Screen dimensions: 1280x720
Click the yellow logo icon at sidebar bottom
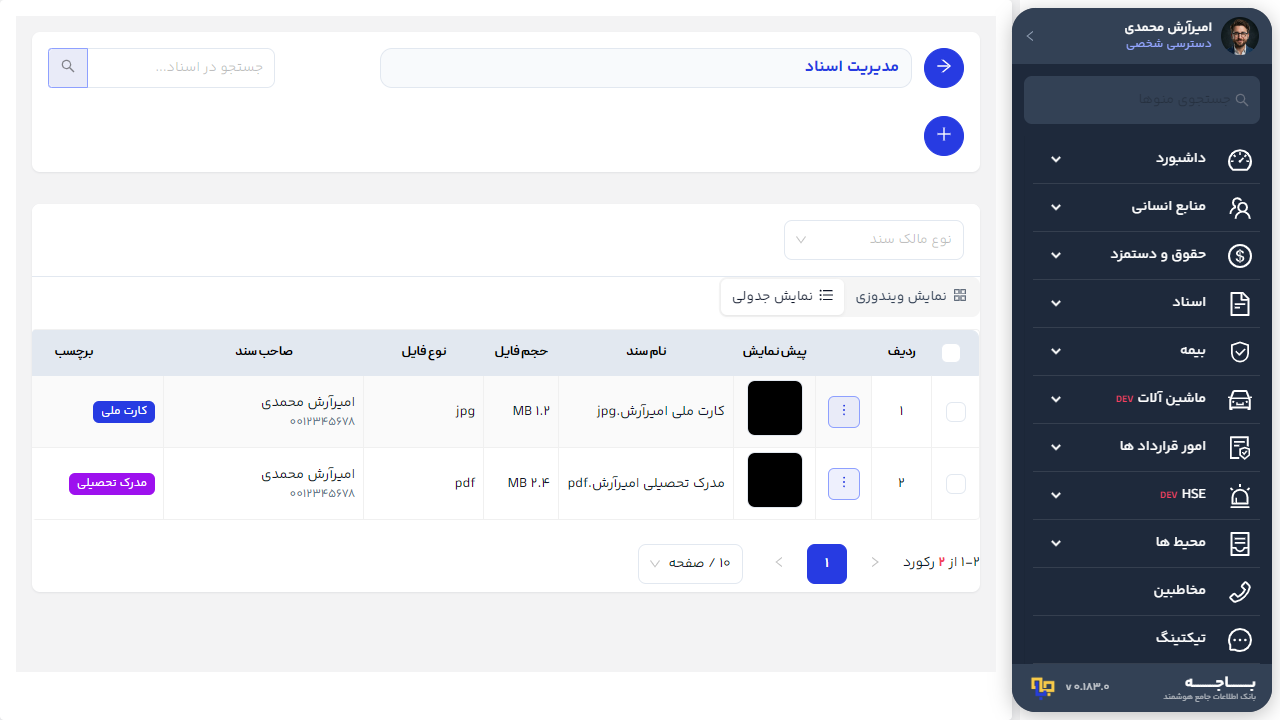point(1043,686)
